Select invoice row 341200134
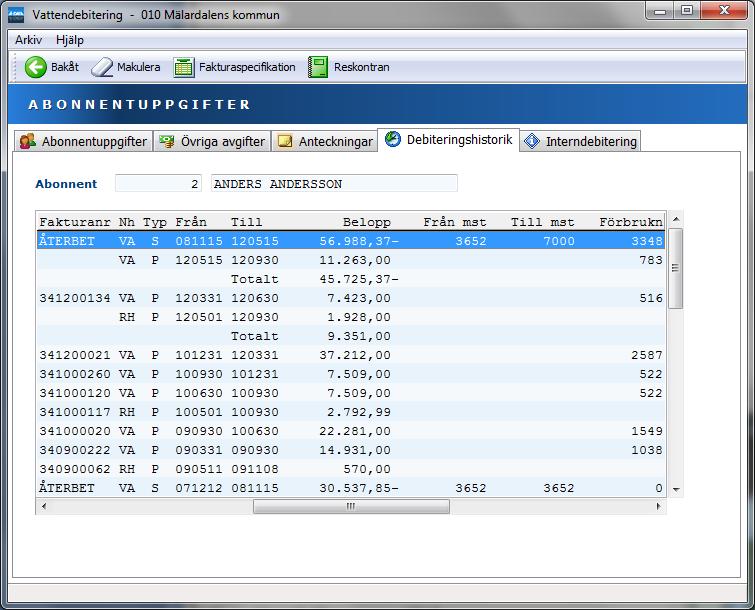 point(351,298)
